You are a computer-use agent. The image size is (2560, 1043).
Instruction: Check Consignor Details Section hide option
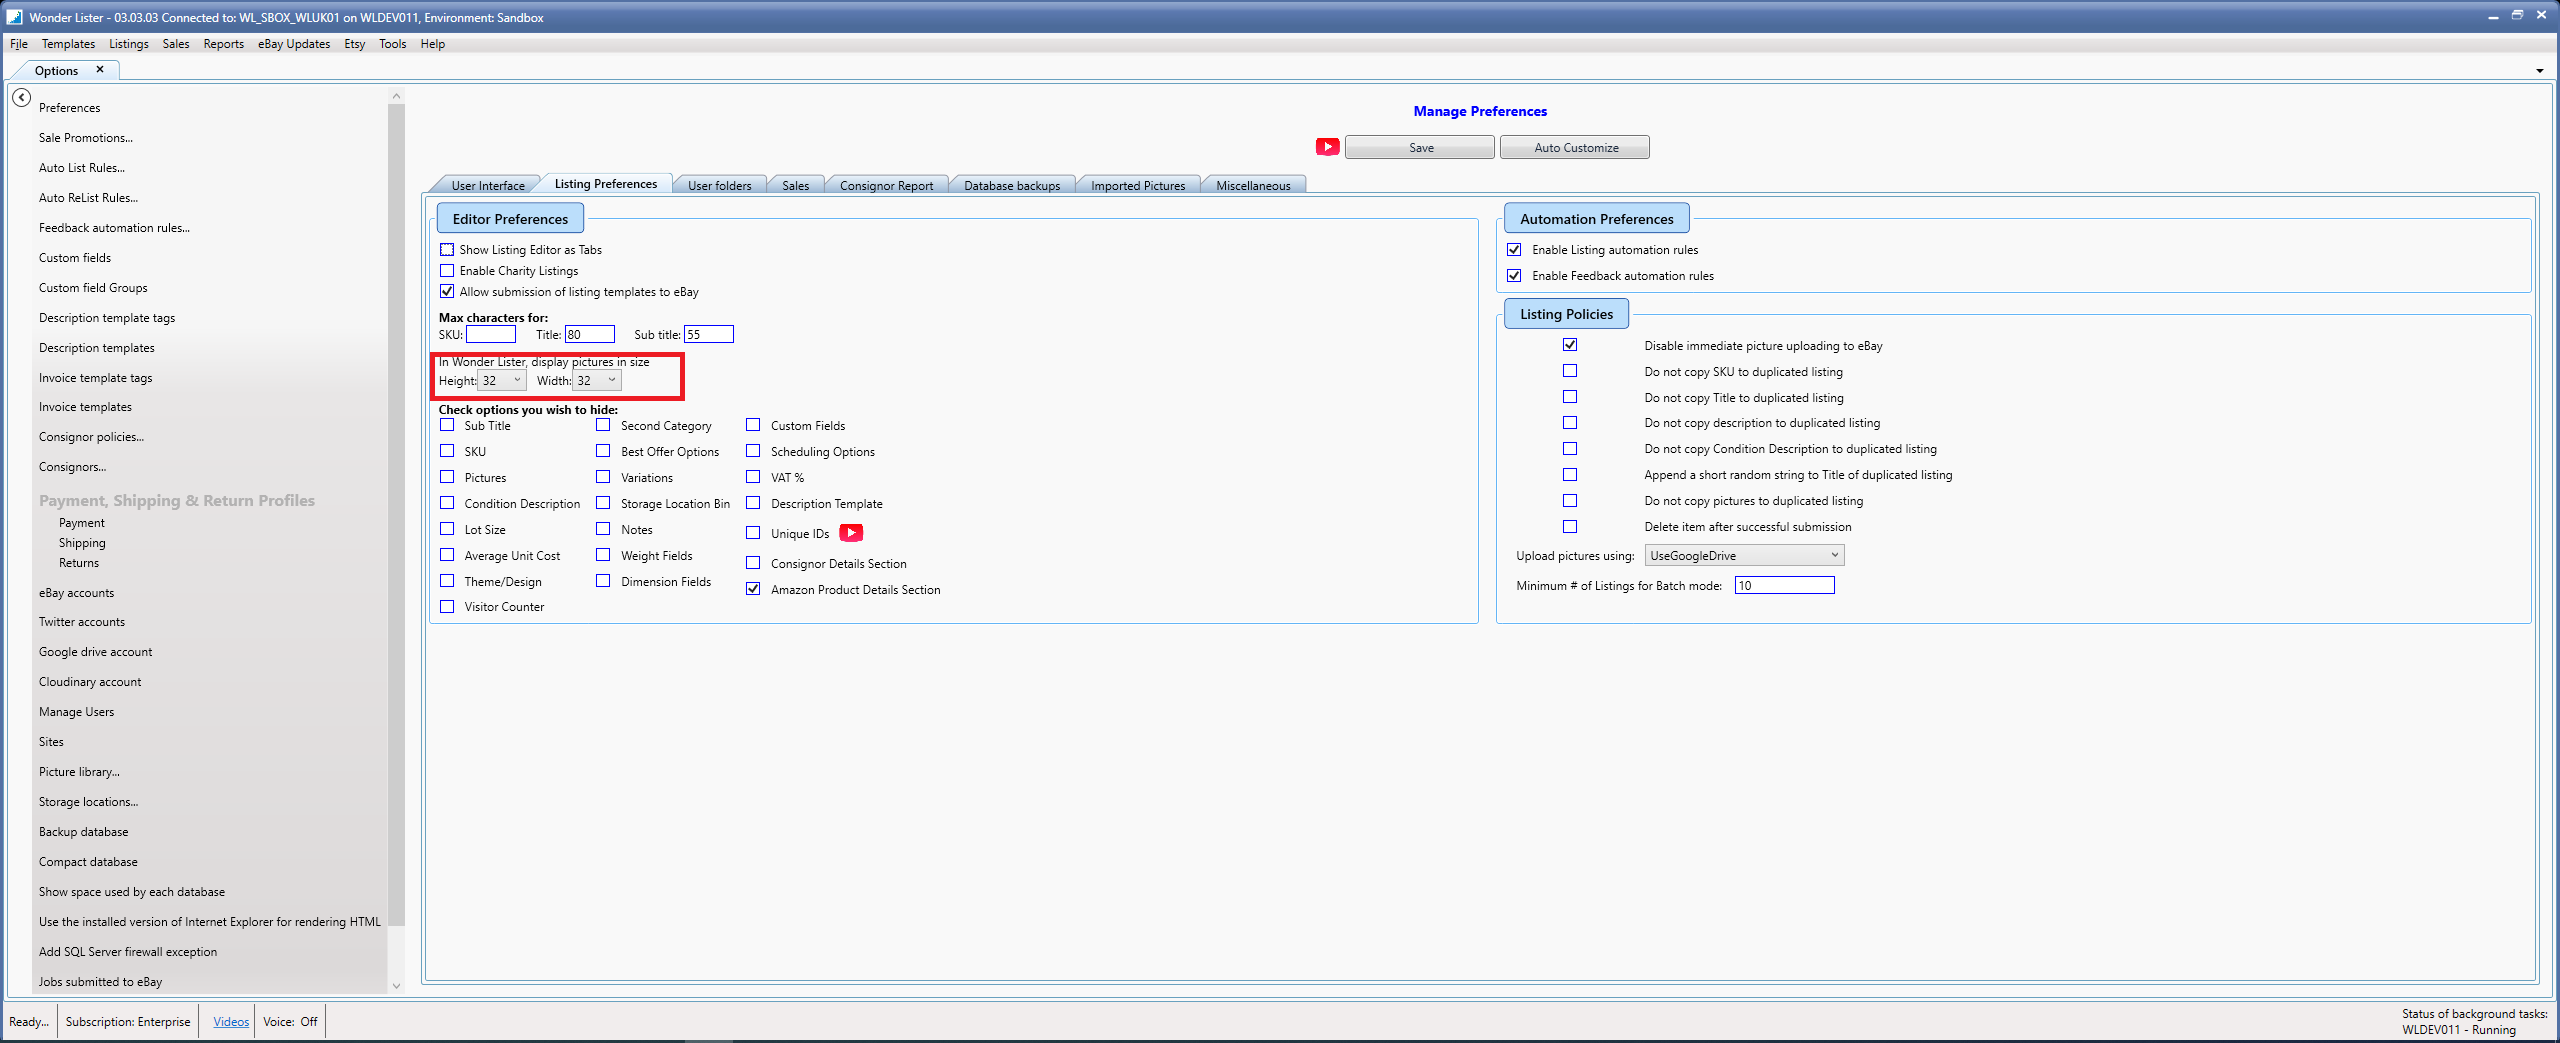coord(753,563)
